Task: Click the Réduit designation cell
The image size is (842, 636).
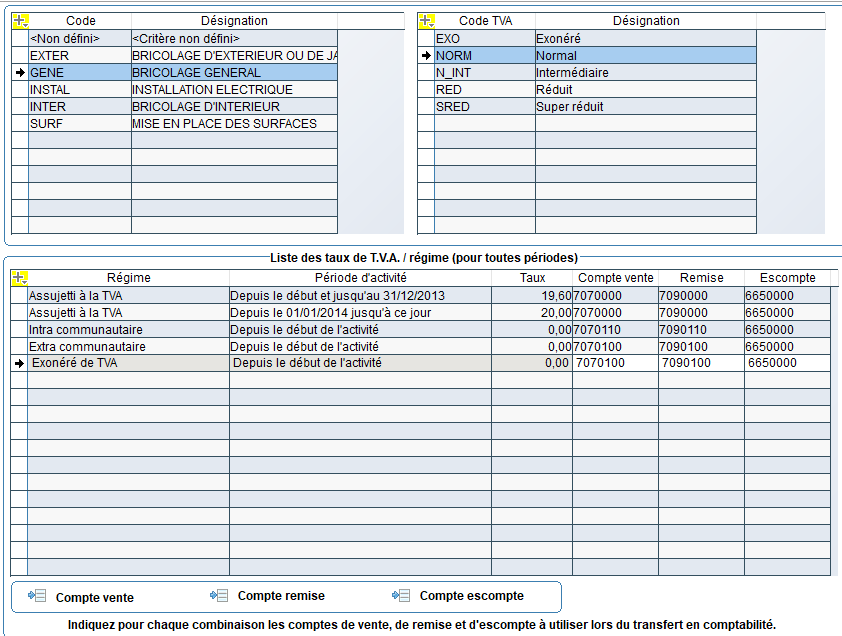Action: 646,90
